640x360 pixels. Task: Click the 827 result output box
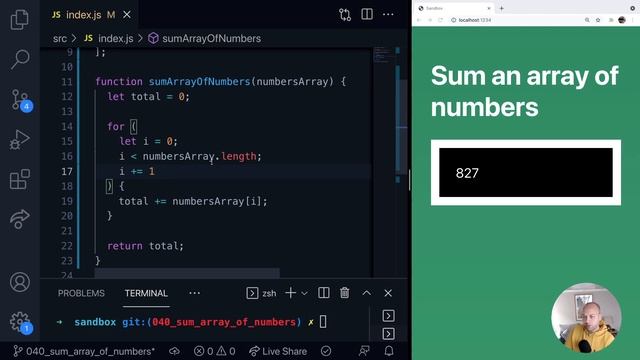pyautogui.click(x=526, y=173)
